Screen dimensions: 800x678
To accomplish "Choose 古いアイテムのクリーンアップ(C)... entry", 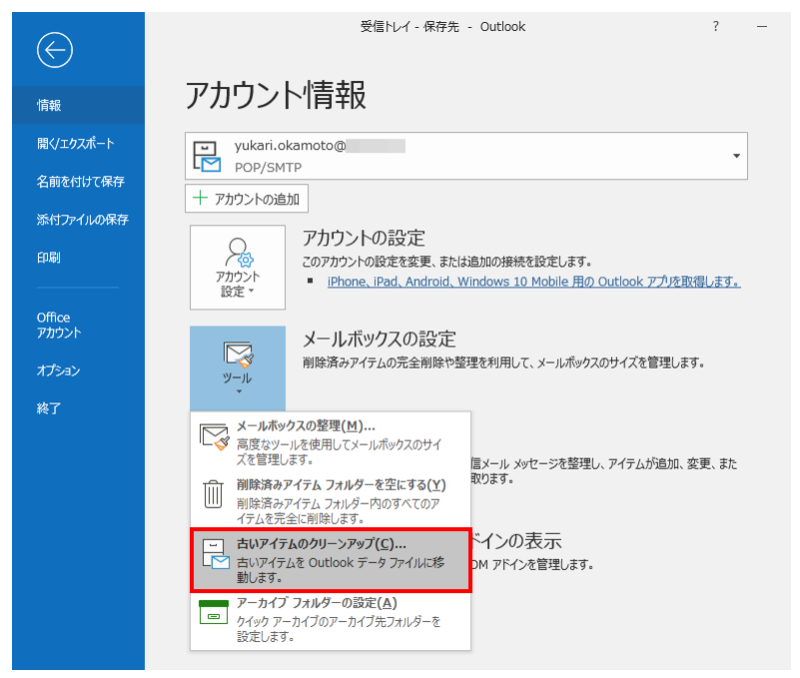I will [331, 560].
